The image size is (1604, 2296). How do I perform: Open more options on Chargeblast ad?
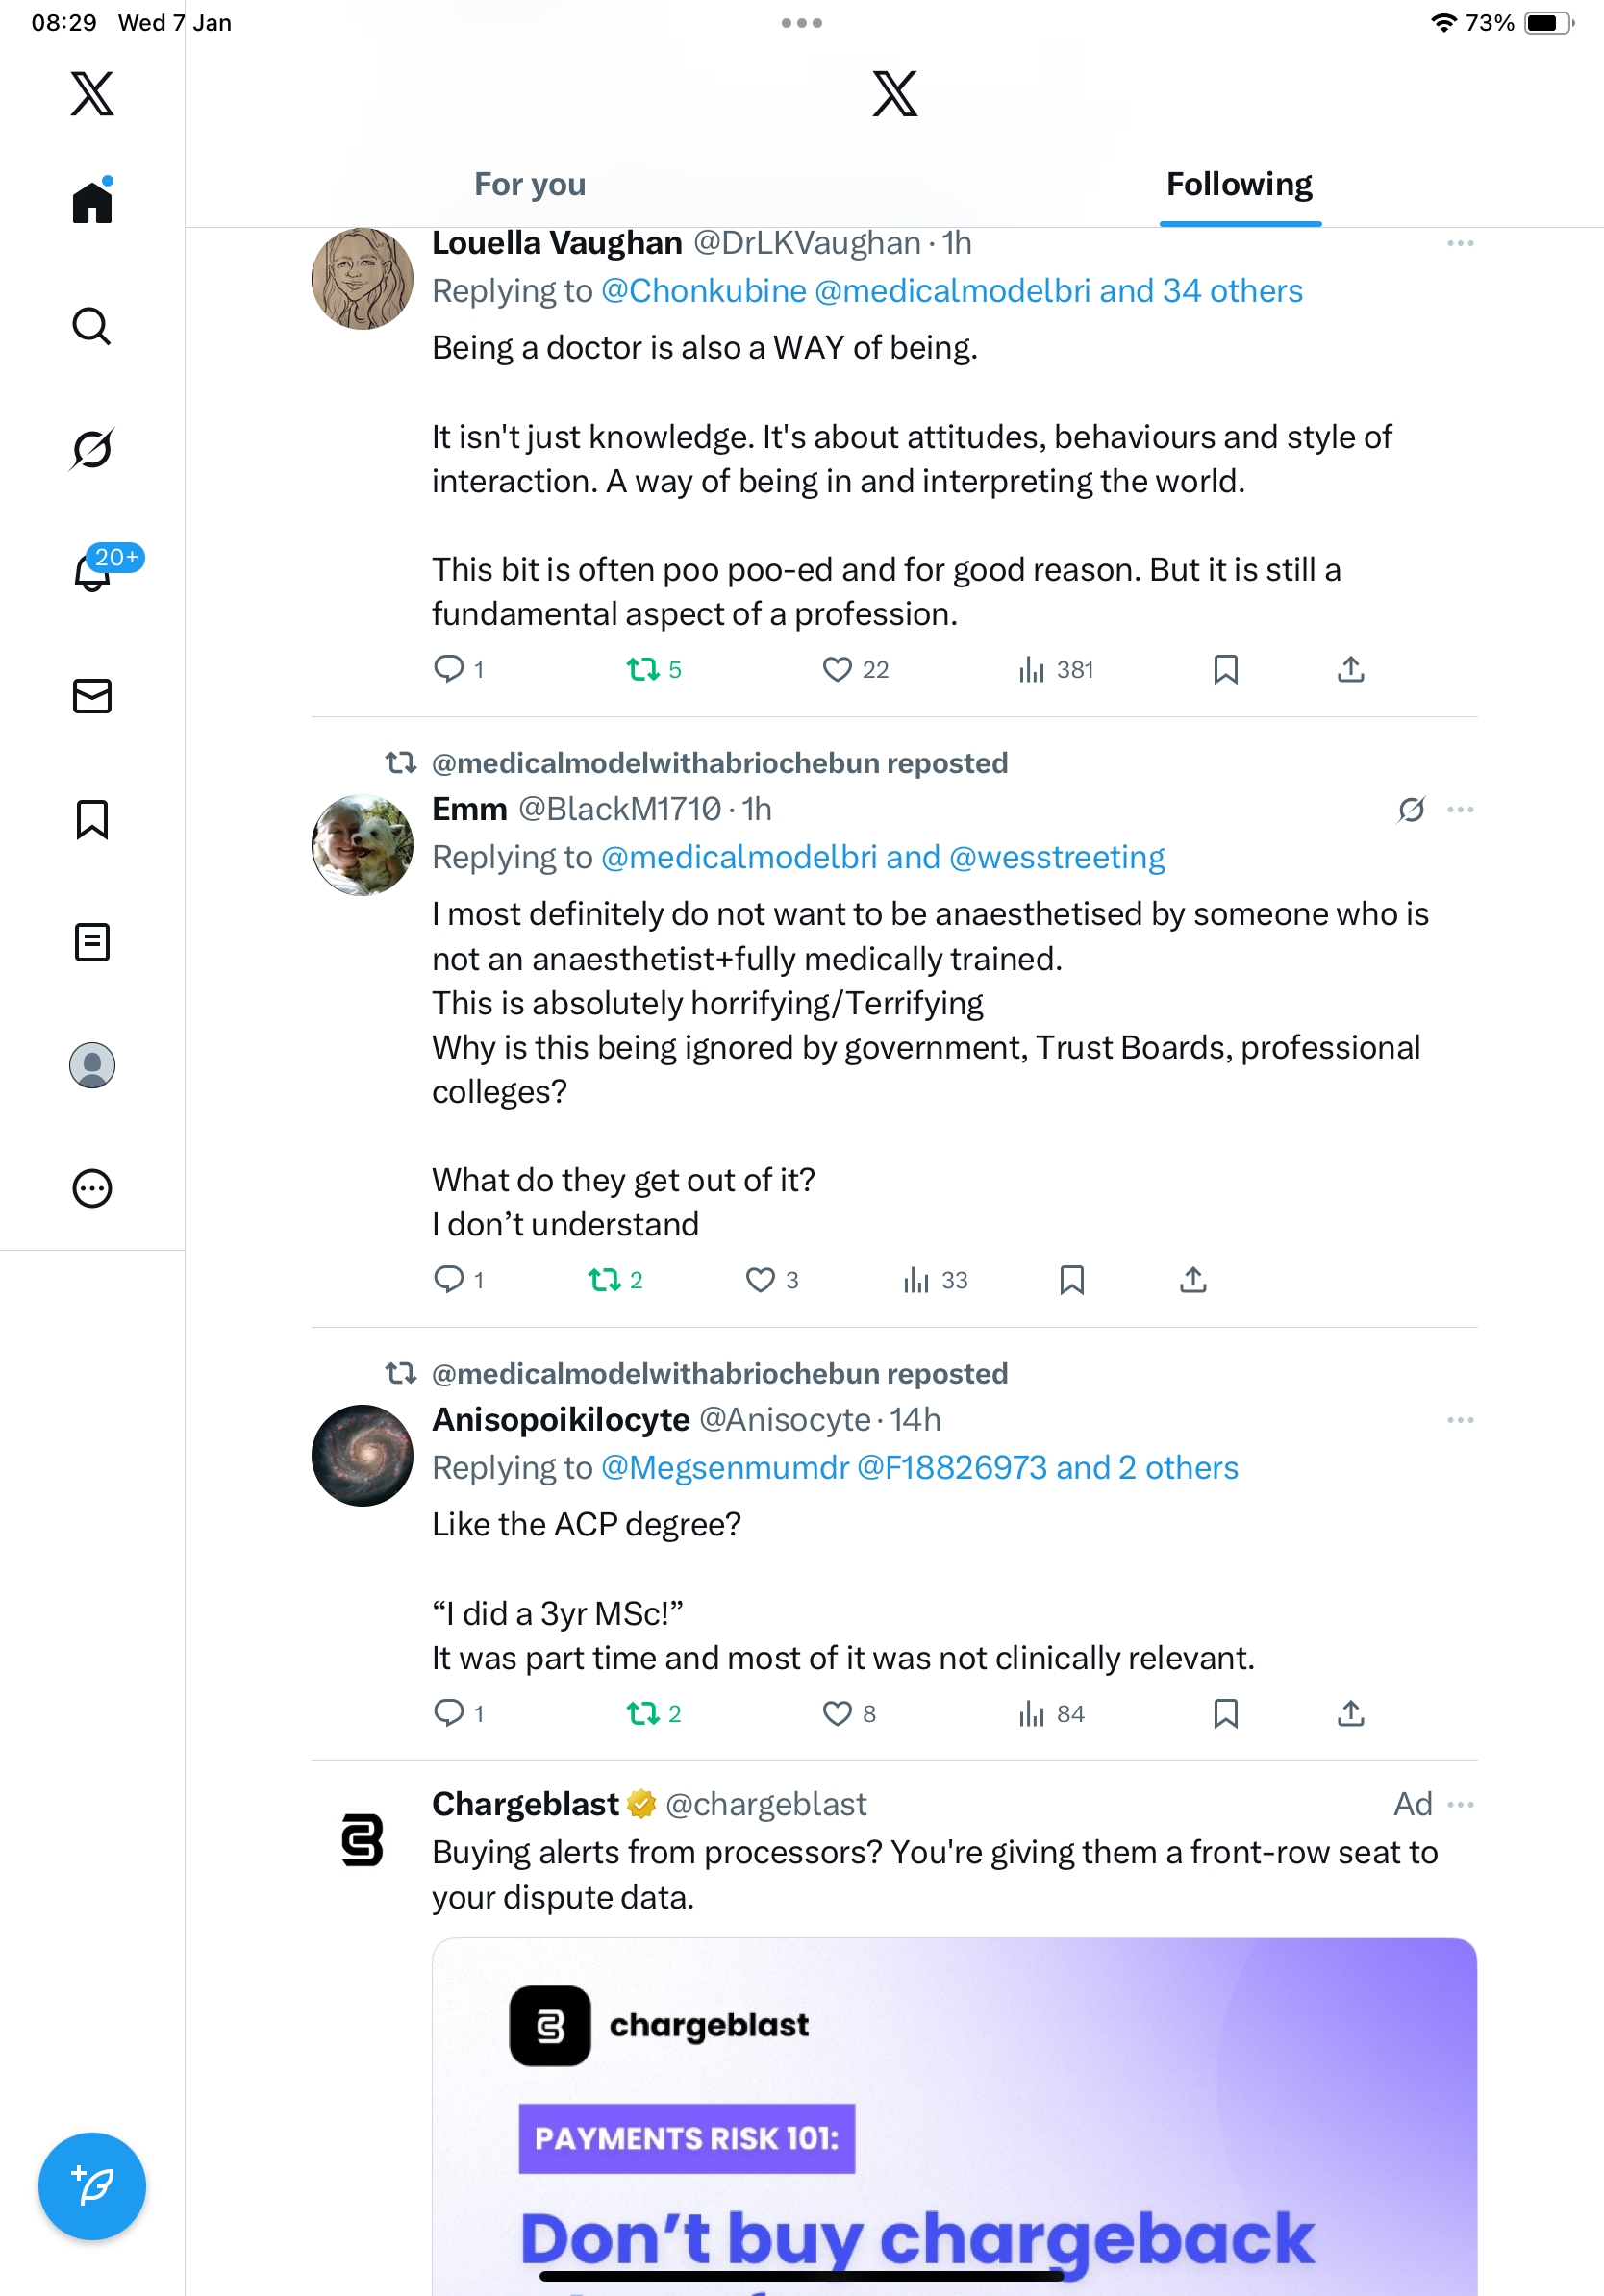pos(1460,1804)
